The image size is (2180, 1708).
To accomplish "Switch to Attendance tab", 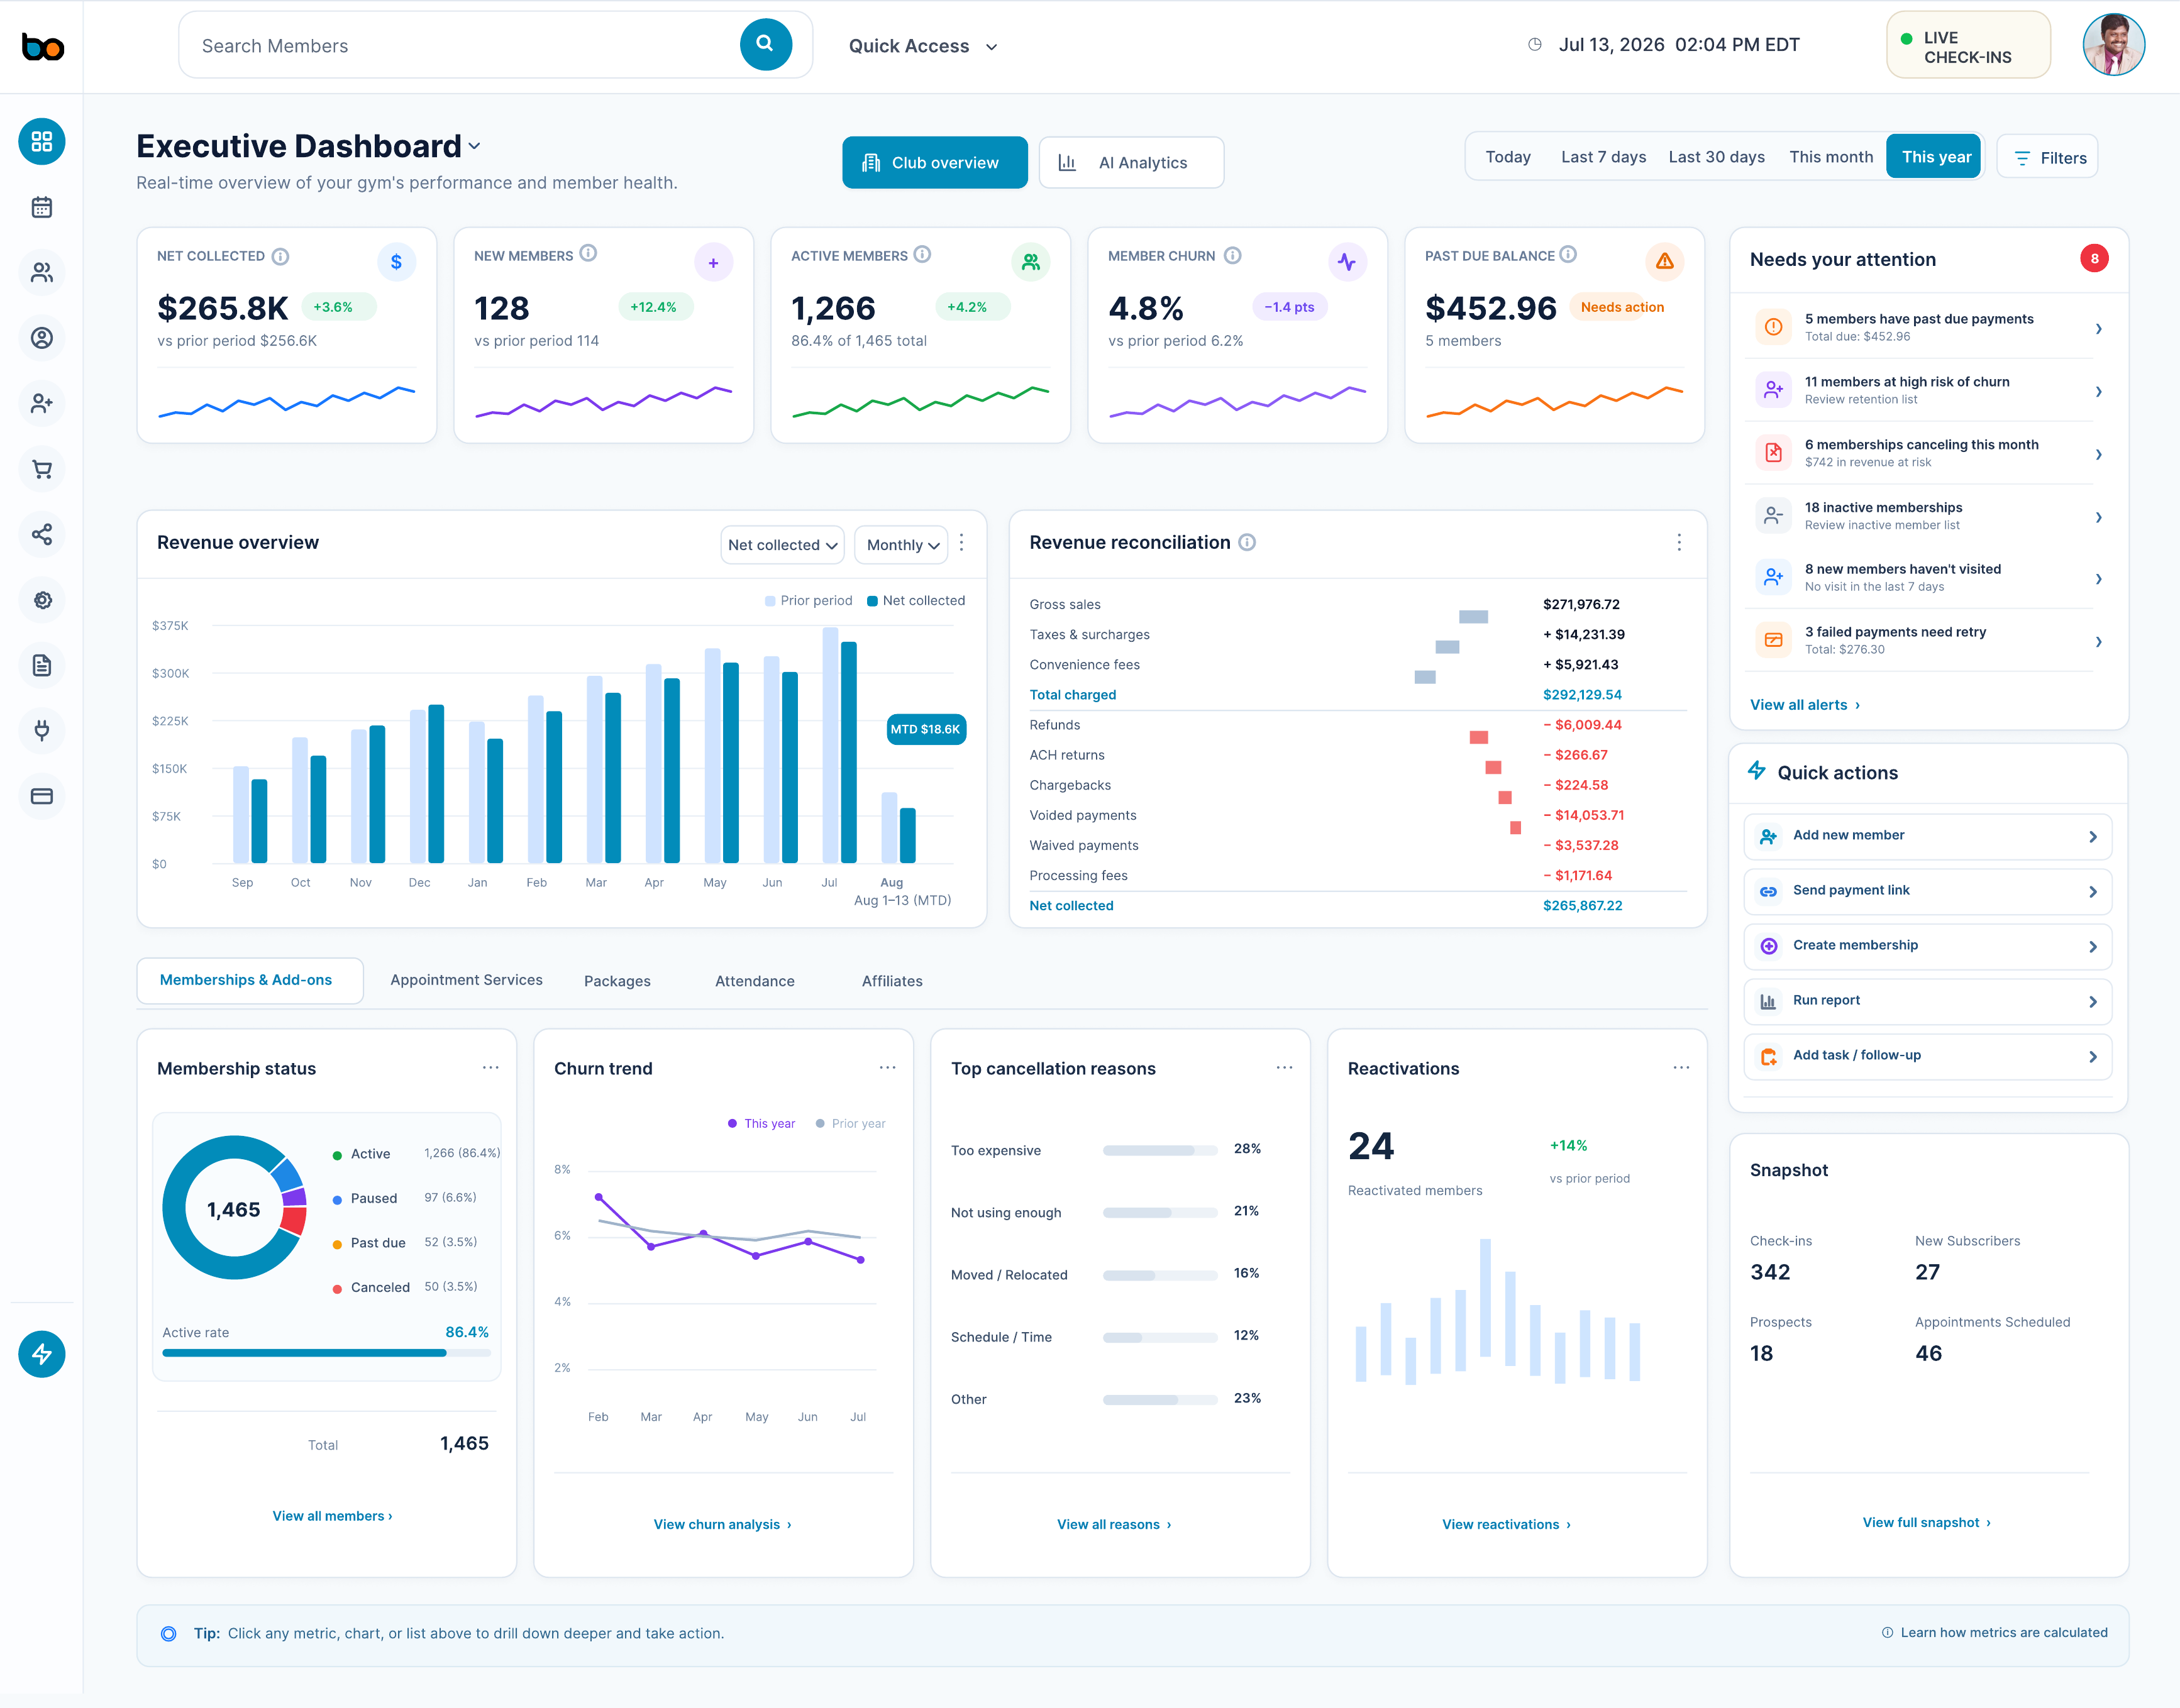I will pyautogui.click(x=754, y=981).
